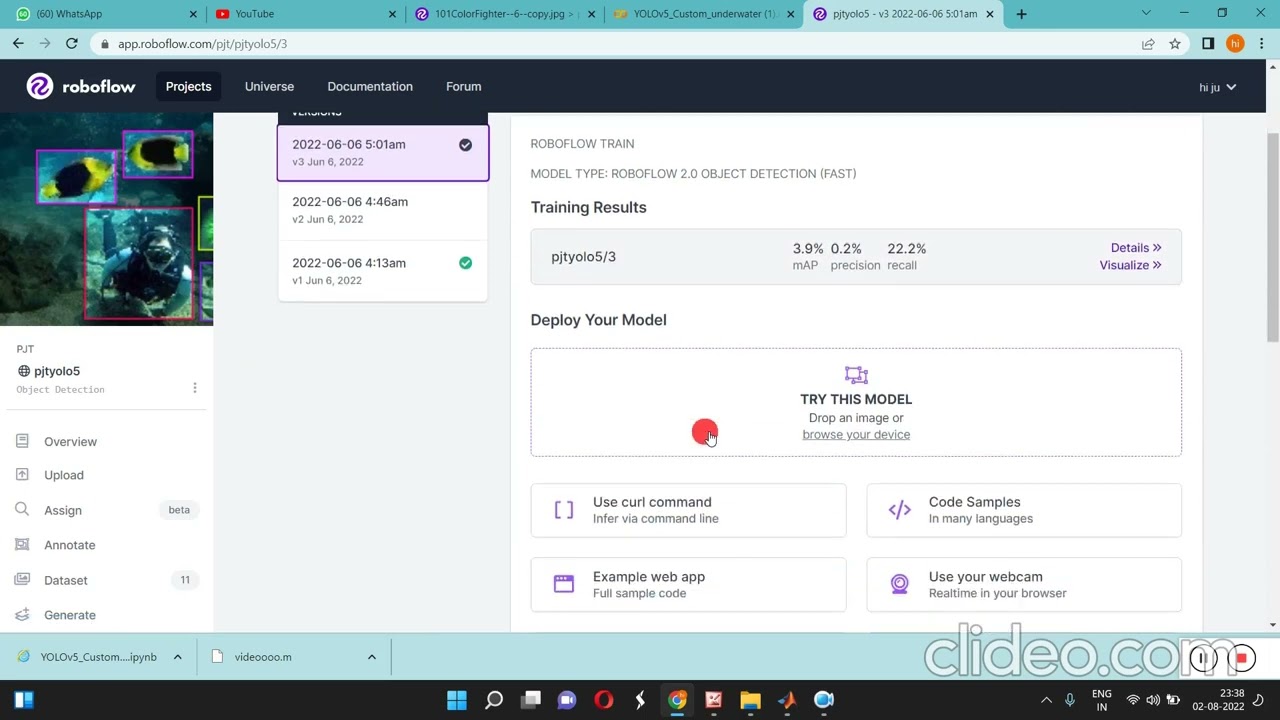Visit the Forum nav link

pyautogui.click(x=464, y=87)
